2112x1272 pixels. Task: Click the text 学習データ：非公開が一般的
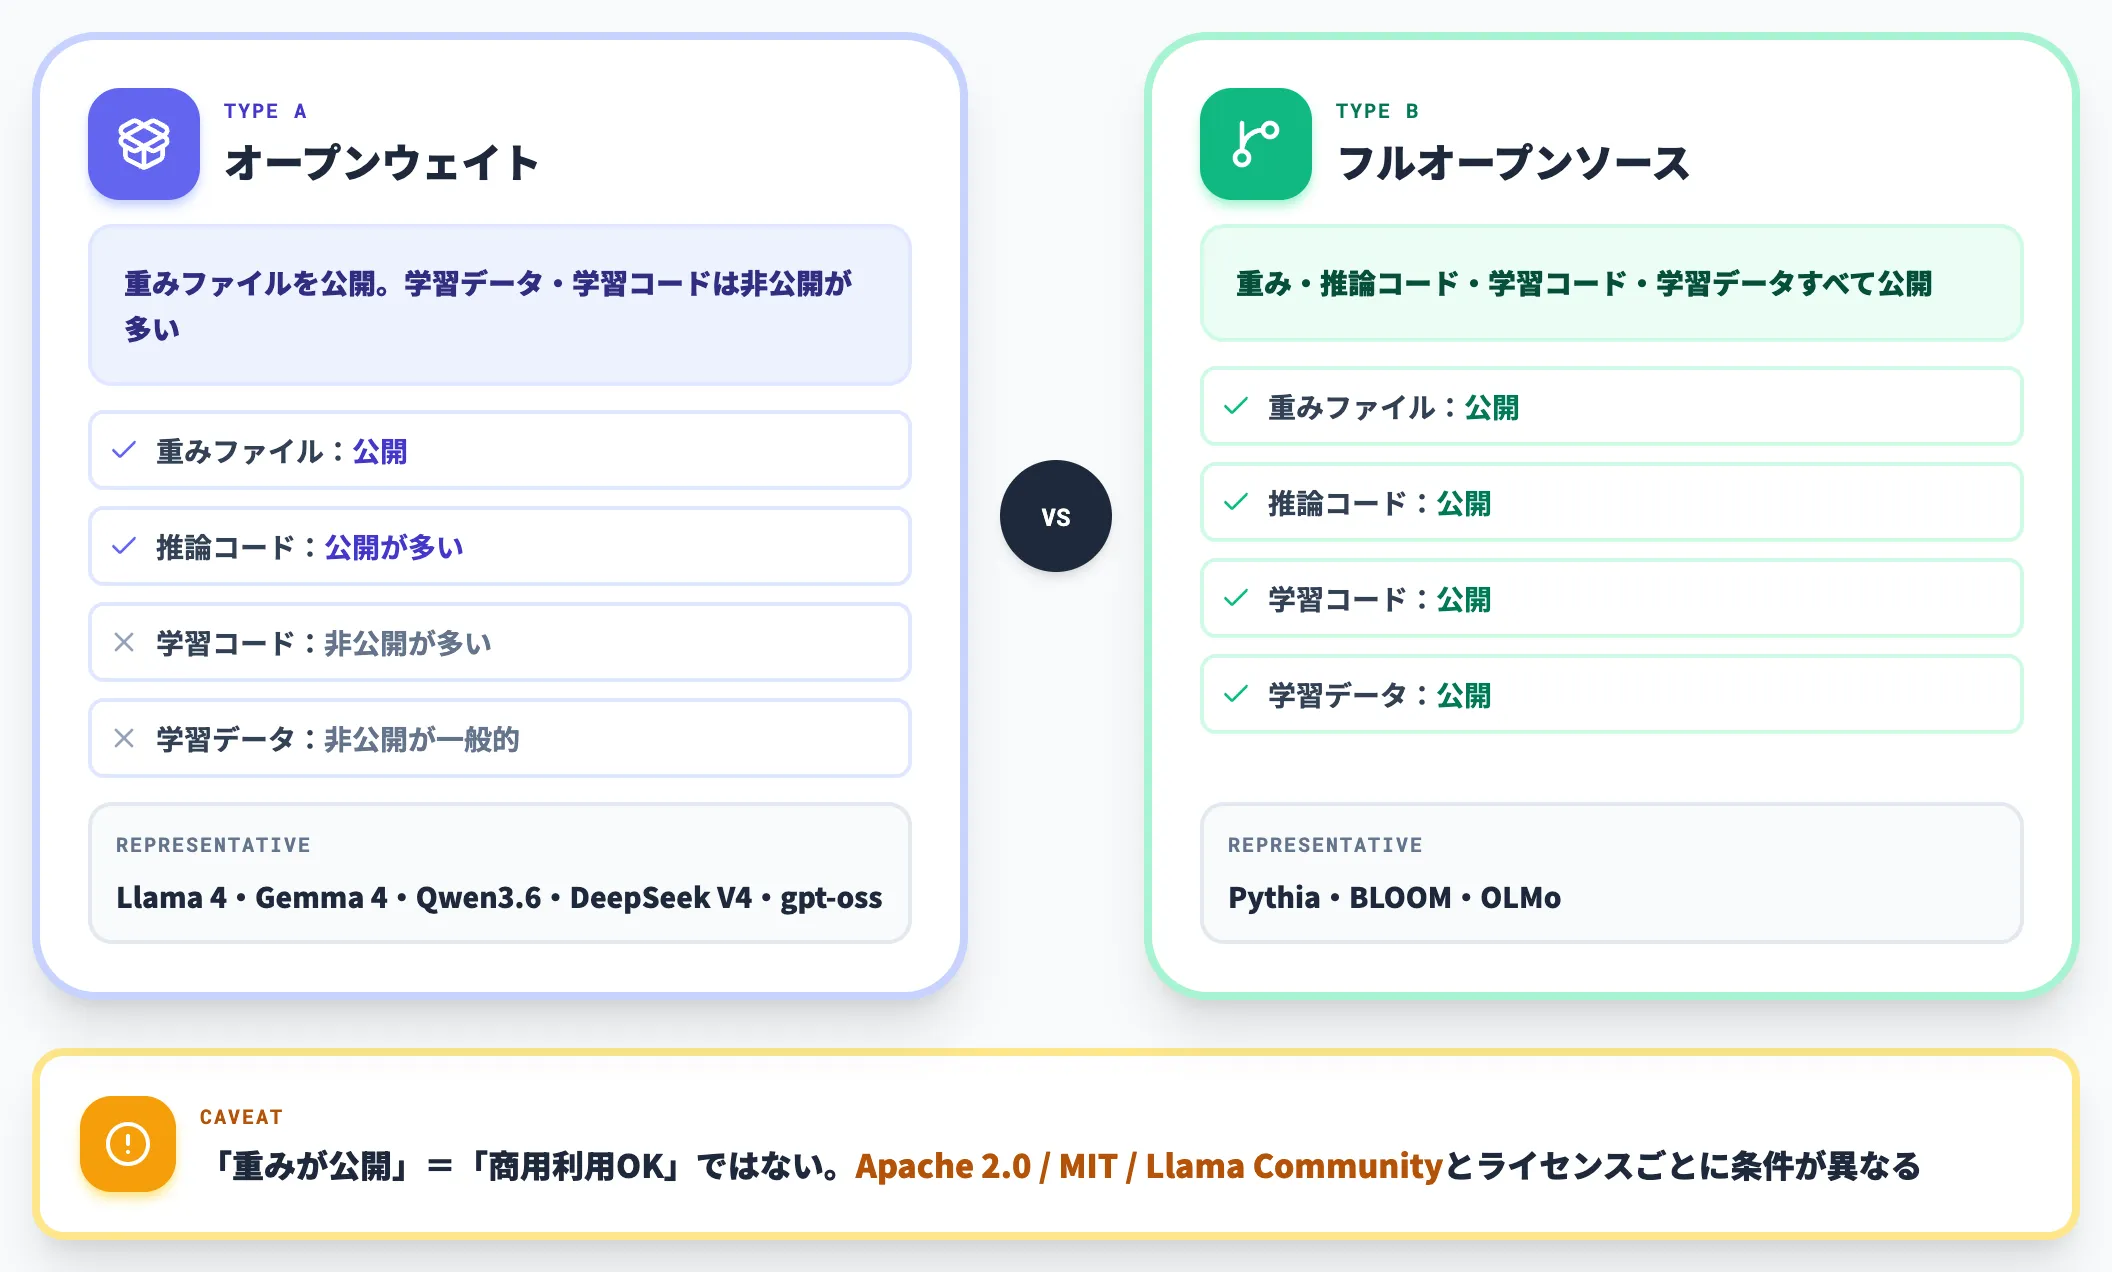click(338, 739)
